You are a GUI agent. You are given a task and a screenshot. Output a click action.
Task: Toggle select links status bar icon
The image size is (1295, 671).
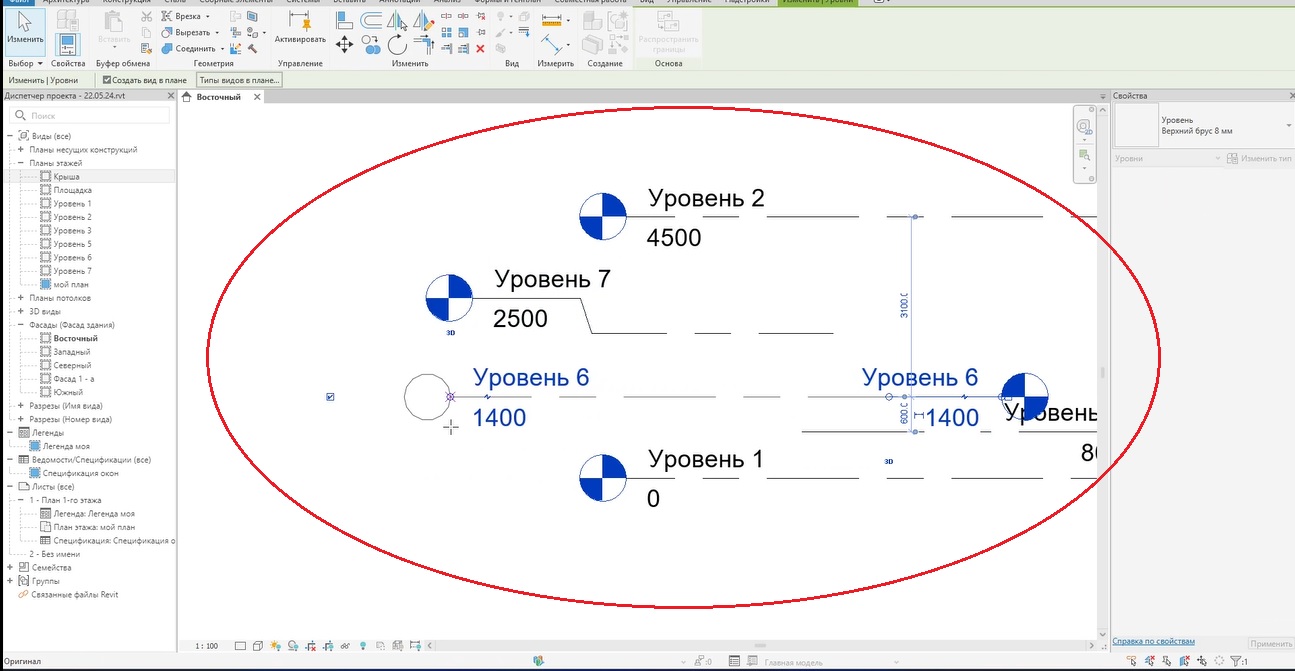tap(1130, 661)
